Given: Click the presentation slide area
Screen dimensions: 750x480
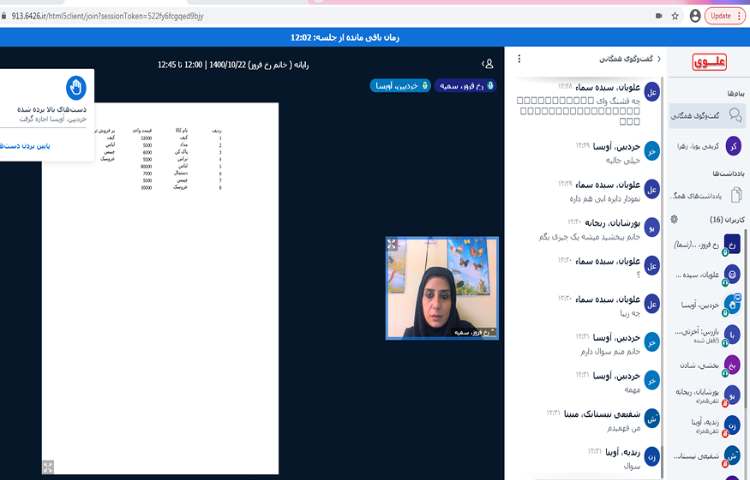Looking at the screenshot, I should point(160,288).
